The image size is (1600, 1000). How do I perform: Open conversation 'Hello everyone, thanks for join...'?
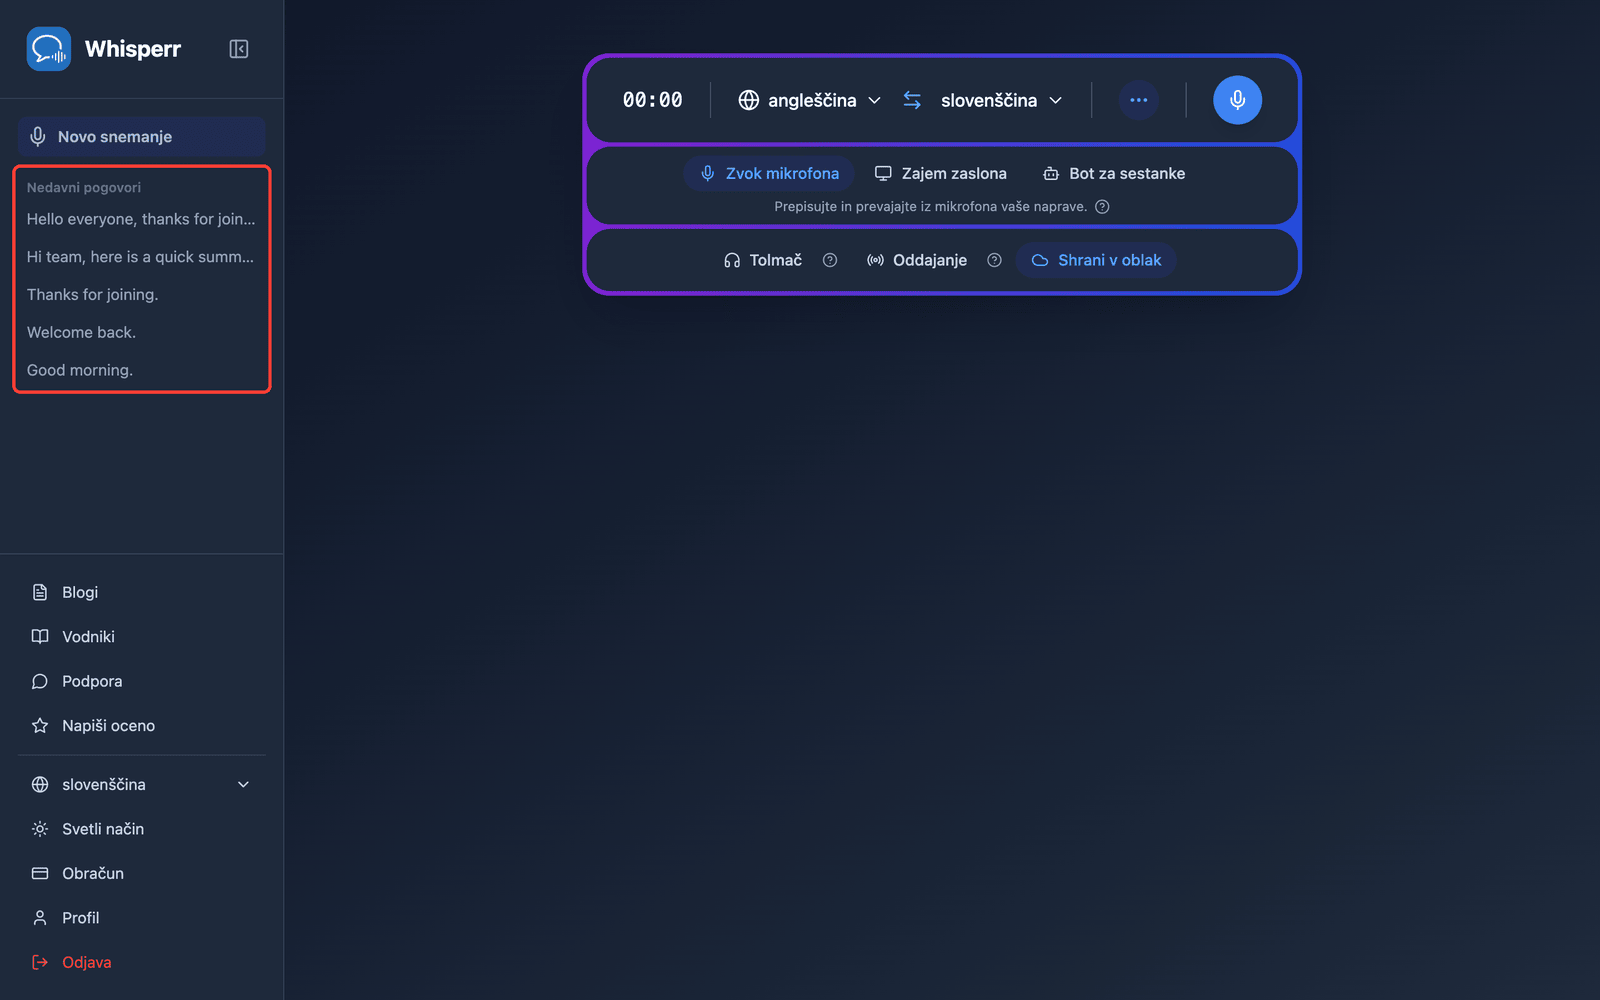141,219
